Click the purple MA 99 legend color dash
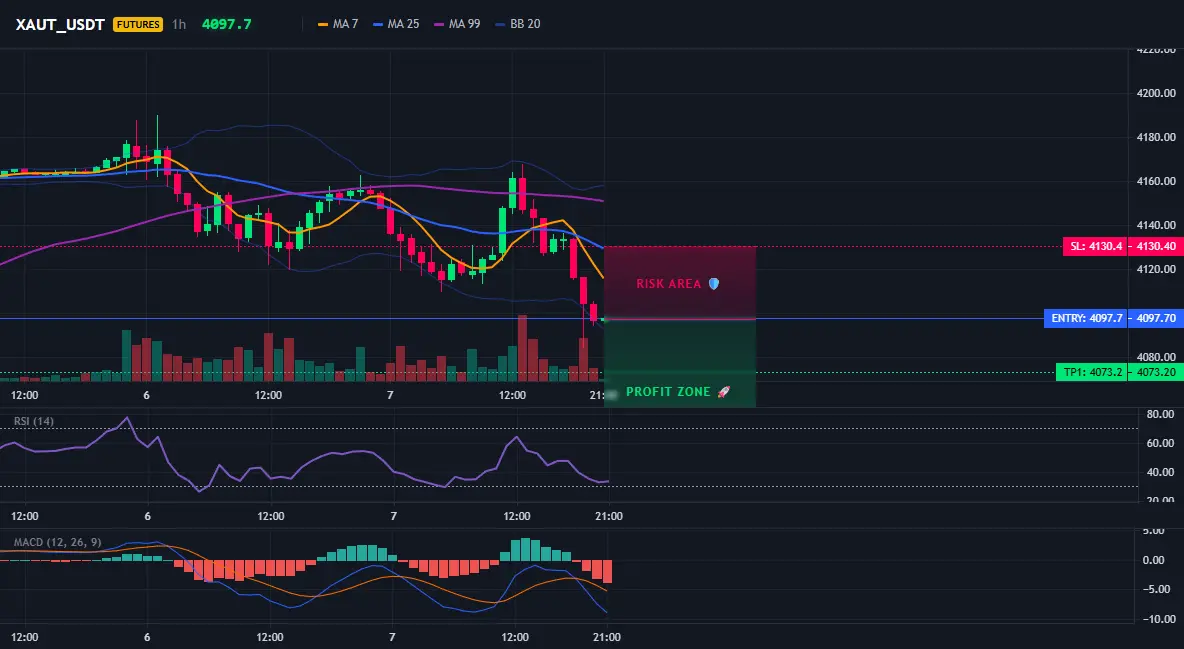Viewport: 1184px width, 649px height. [439, 24]
